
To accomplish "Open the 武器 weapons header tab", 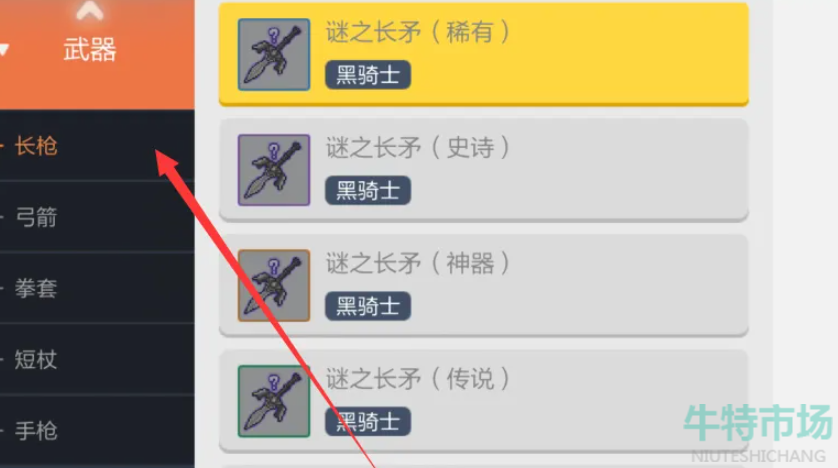I will point(90,50).
